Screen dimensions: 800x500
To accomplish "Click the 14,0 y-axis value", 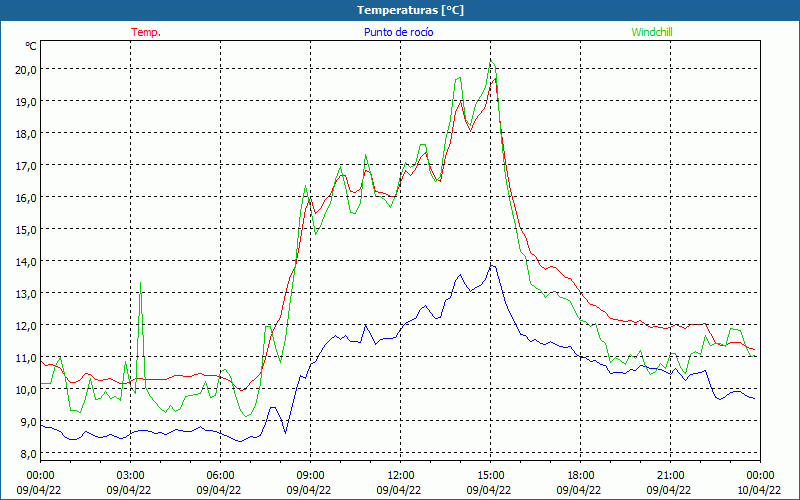I will click(x=26, y=262).
